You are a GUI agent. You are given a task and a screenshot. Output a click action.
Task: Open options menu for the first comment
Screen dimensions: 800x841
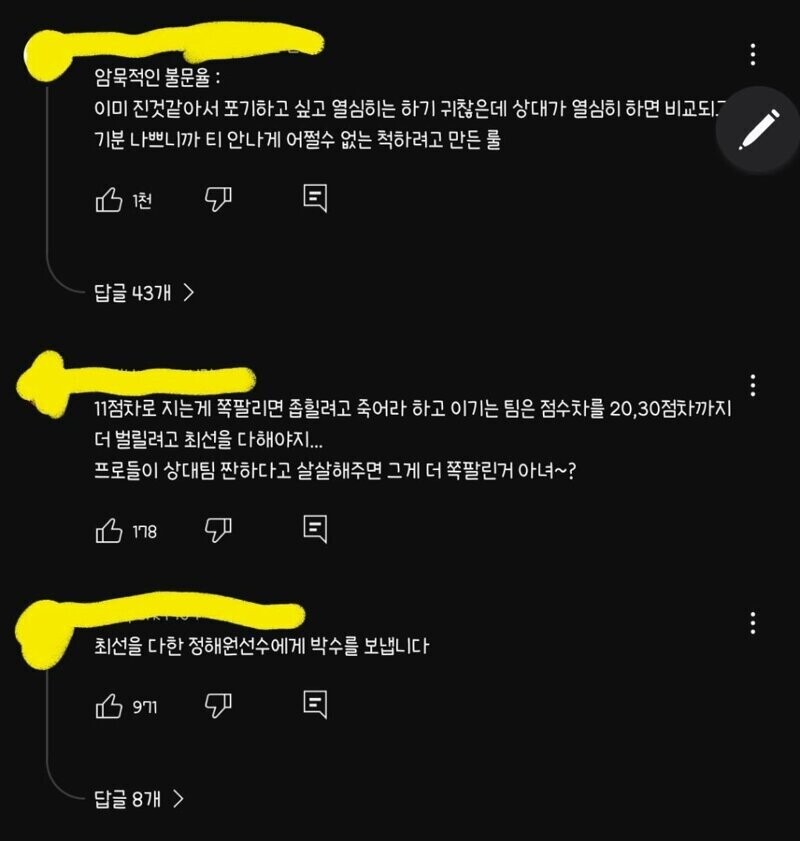(753, 54)
